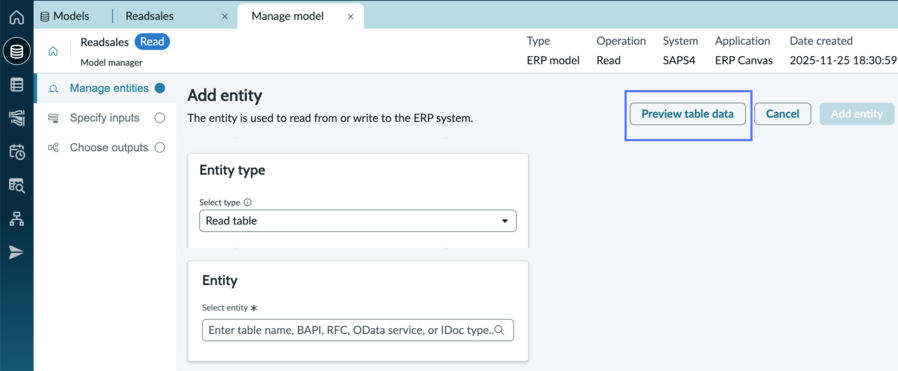Click the Entity type section heading
Viewport: 898px width, 371px height.
(232, 170)
